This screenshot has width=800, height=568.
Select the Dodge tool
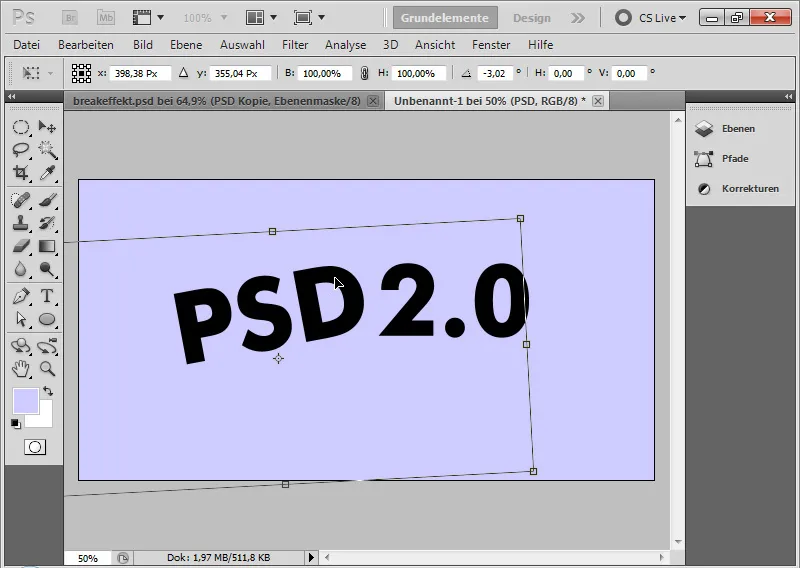point(47,269)
